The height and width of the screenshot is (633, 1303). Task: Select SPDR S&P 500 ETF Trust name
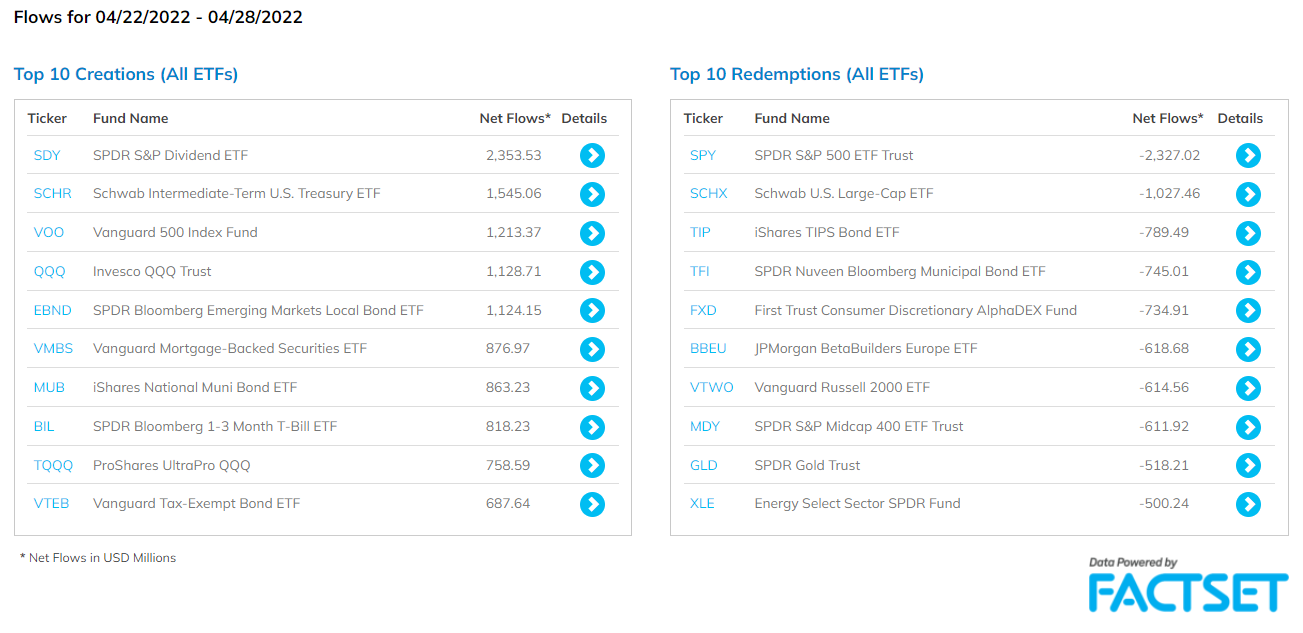[x=834, y=155]
